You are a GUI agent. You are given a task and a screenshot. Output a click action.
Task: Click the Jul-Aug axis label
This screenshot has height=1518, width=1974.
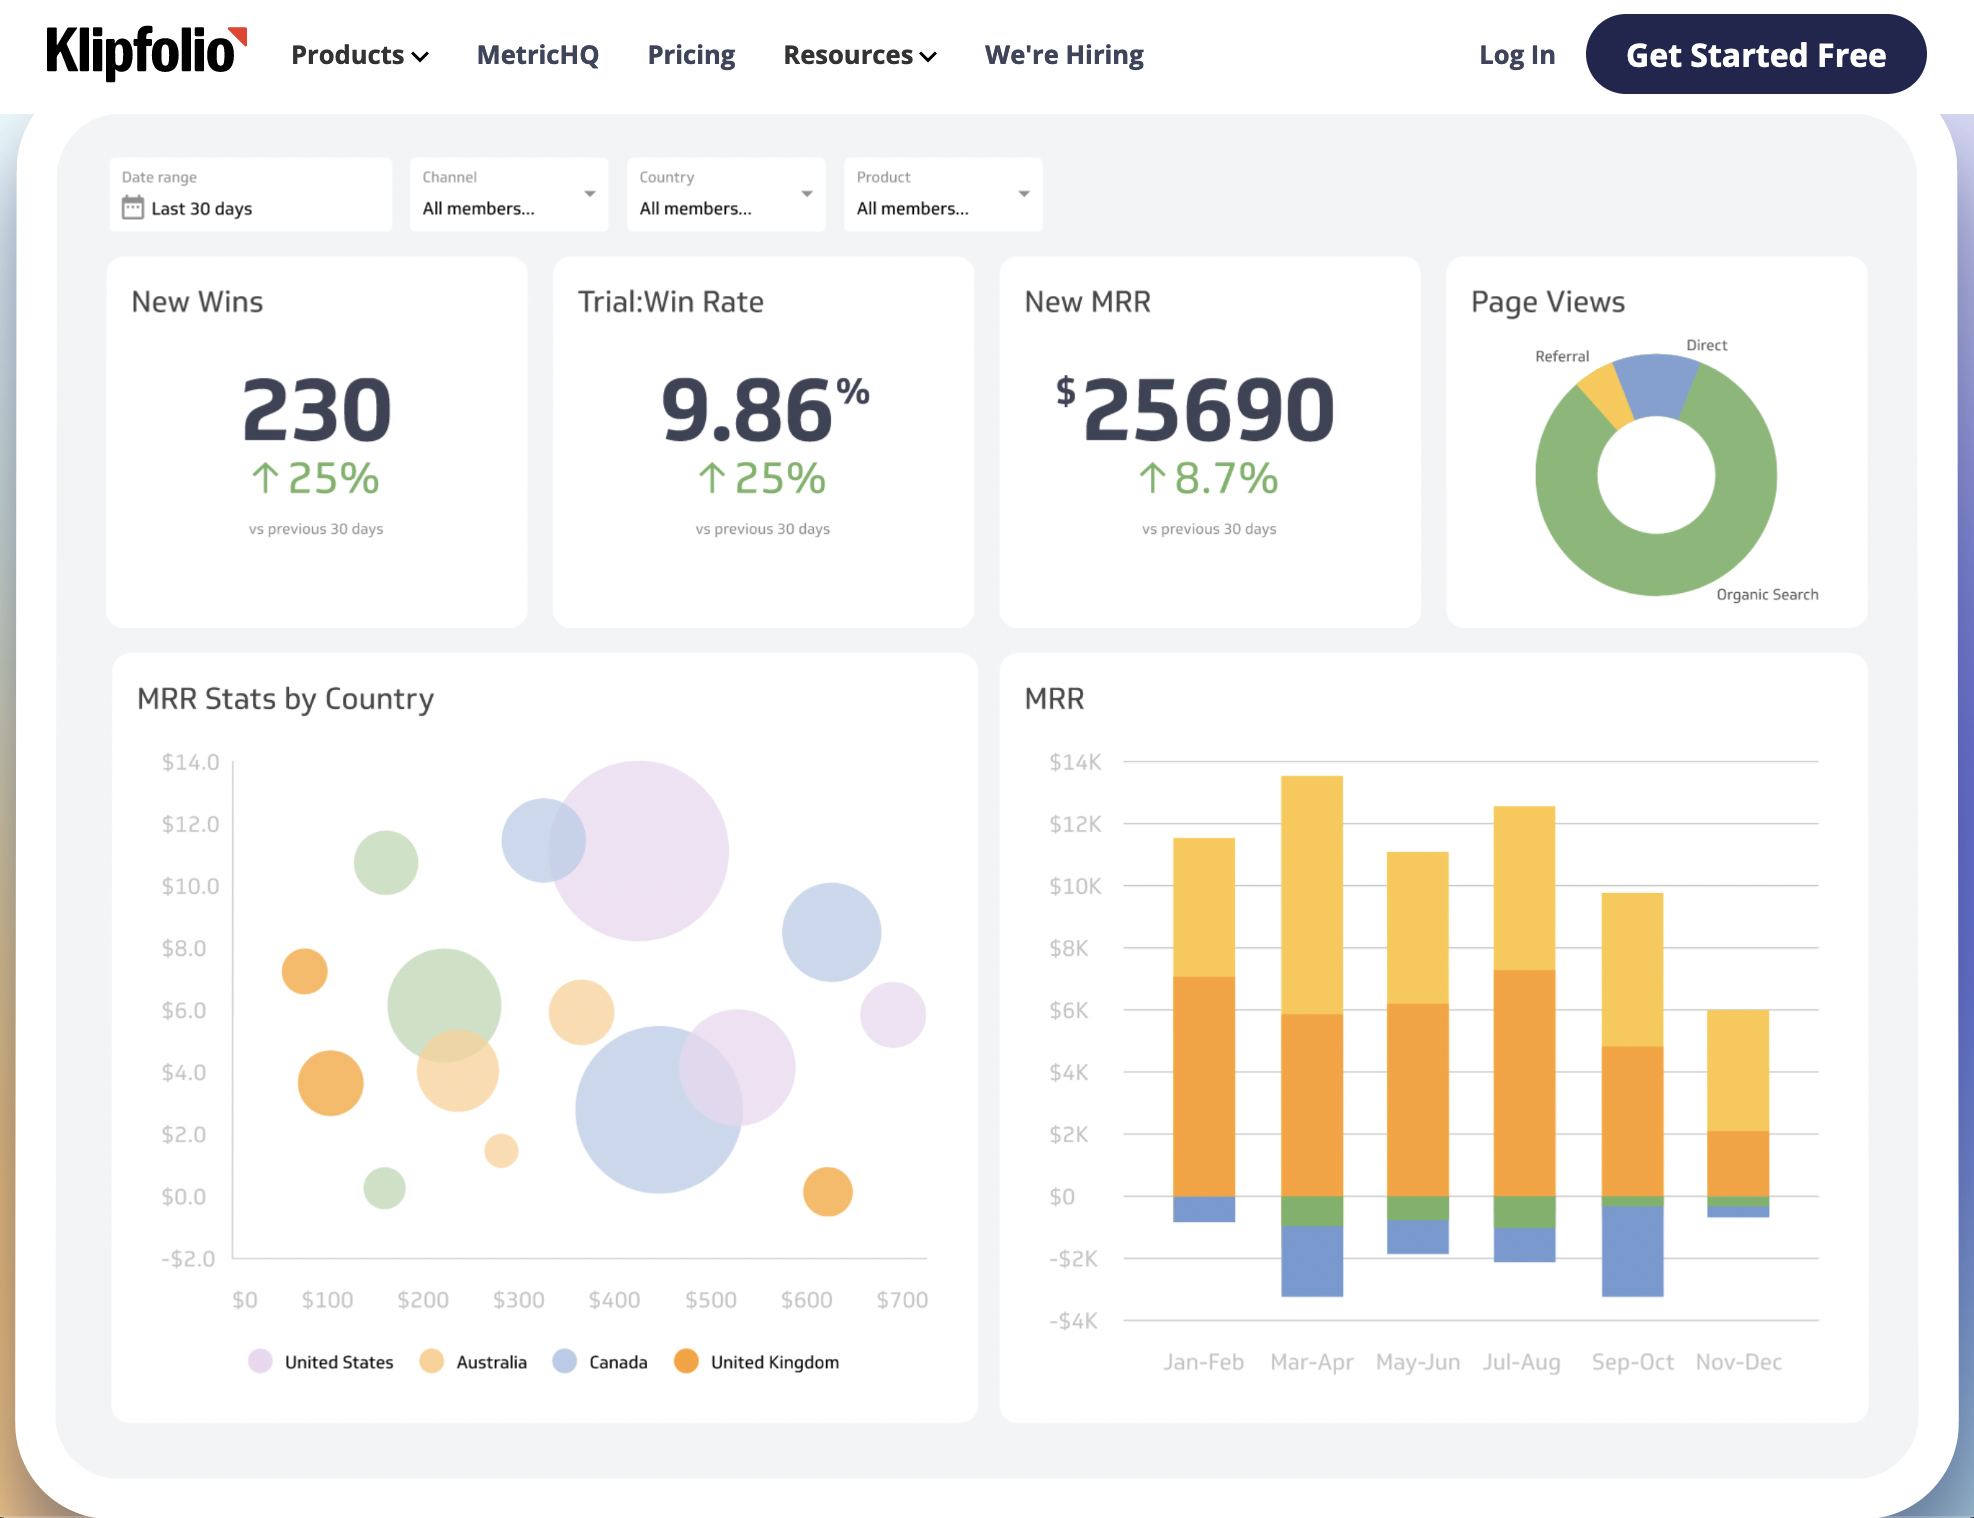[1521, 1362]
